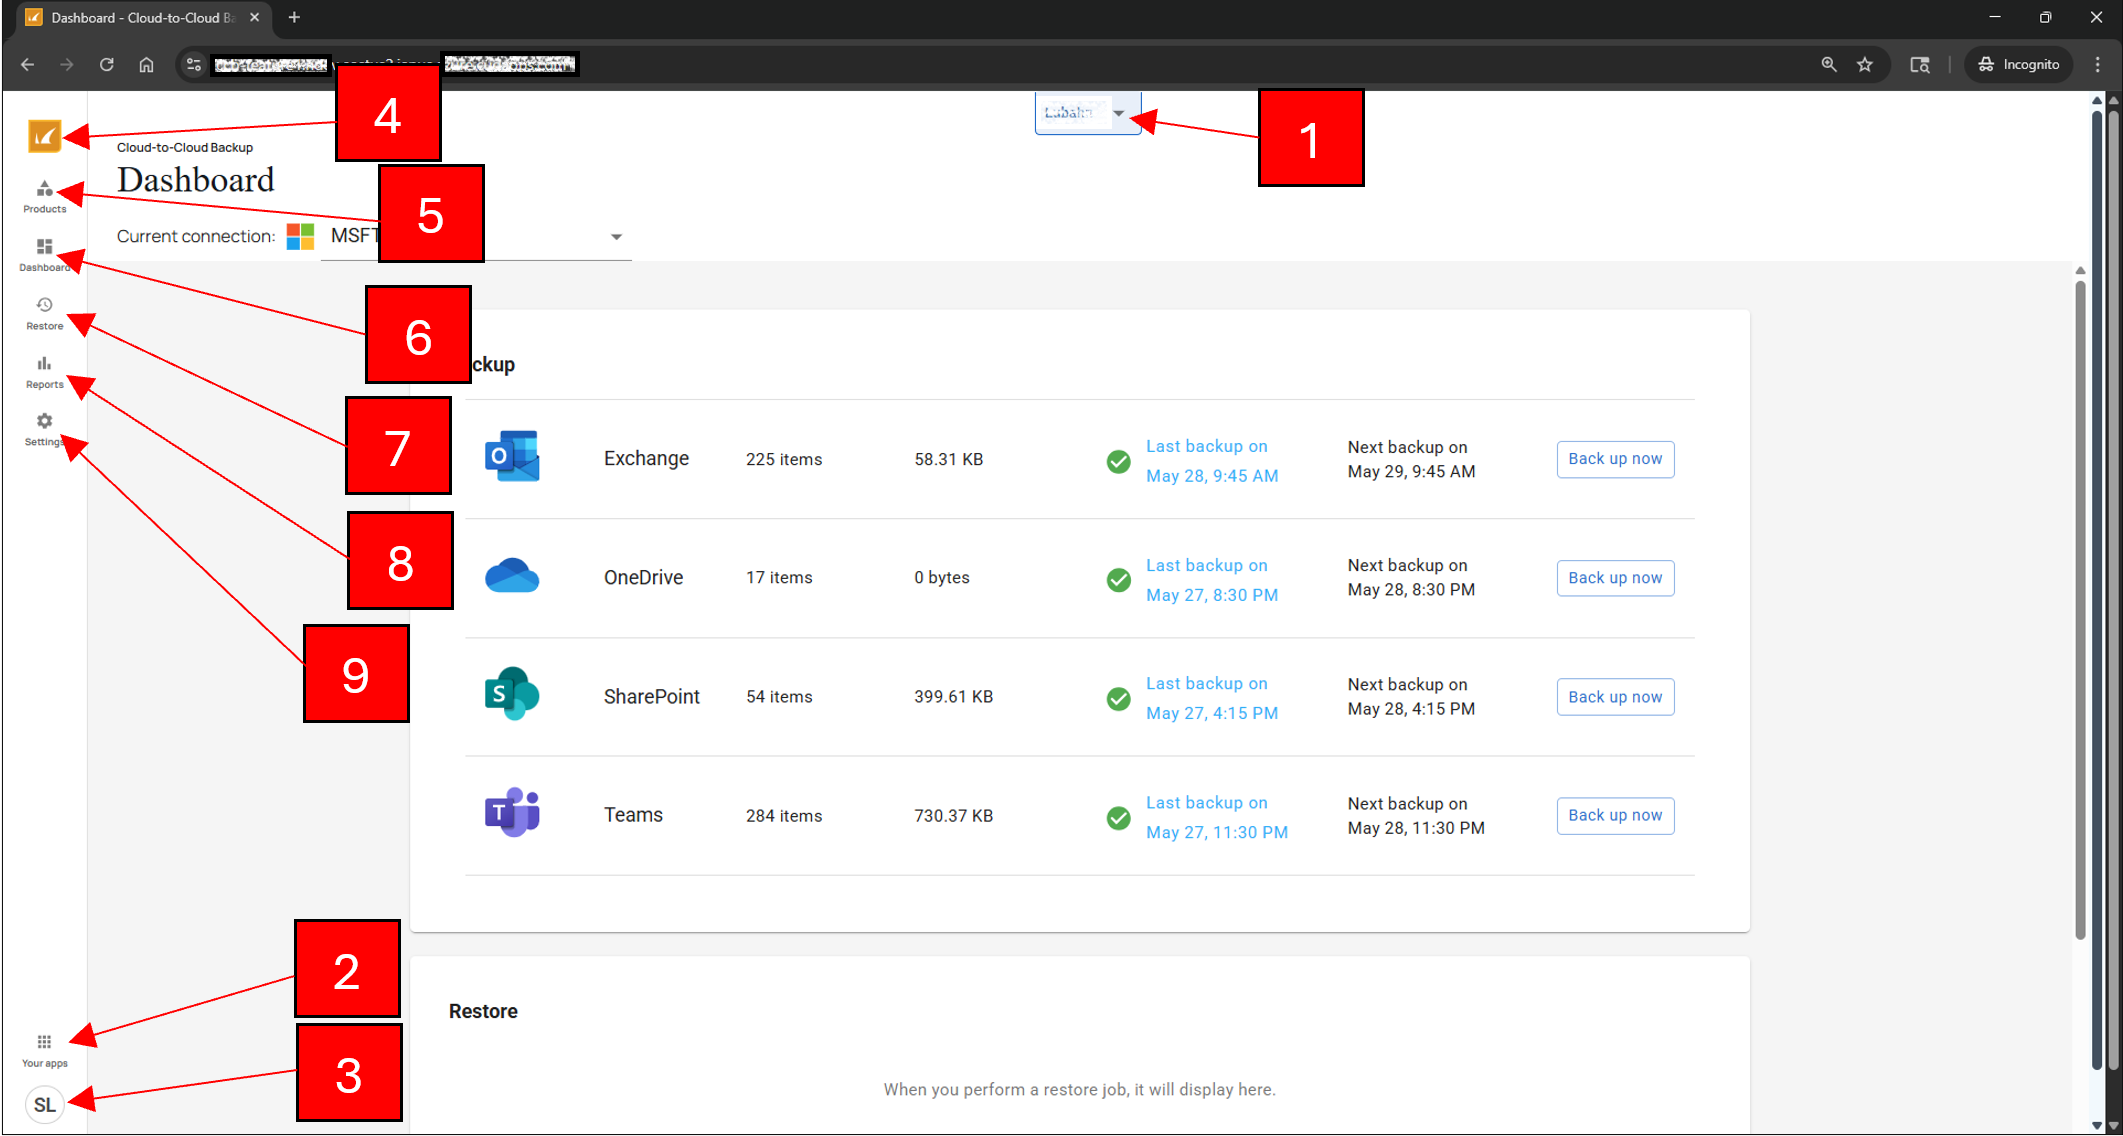Open SharePoint last backup May 27, 4:15 PM
Screen dimensions: 2123x1136
pos(1212,698)
